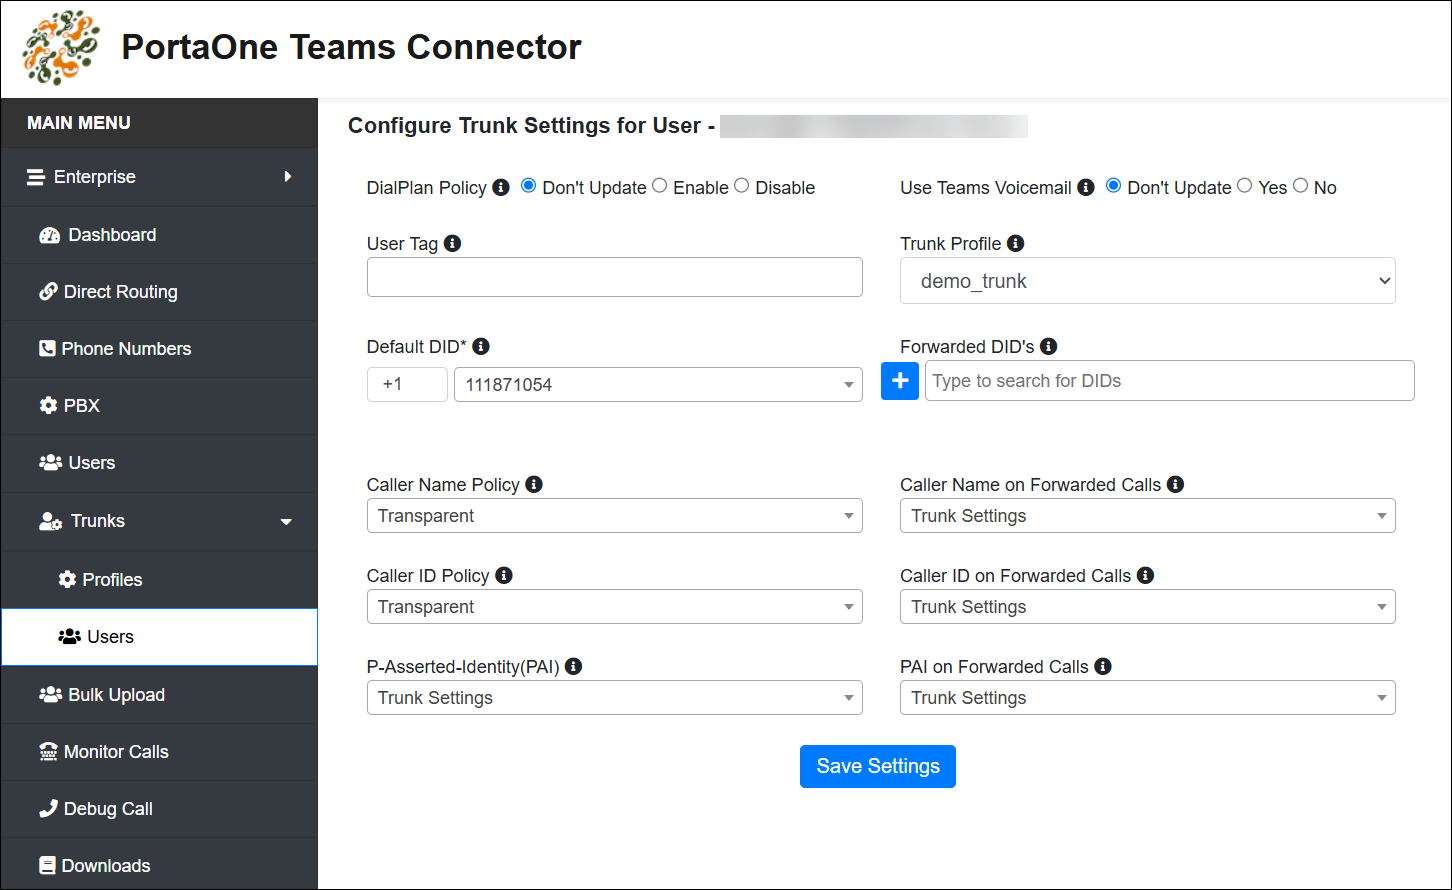
Task: Select Yes for Use Teams Voicemail
Action: (x=1245, y=186)
